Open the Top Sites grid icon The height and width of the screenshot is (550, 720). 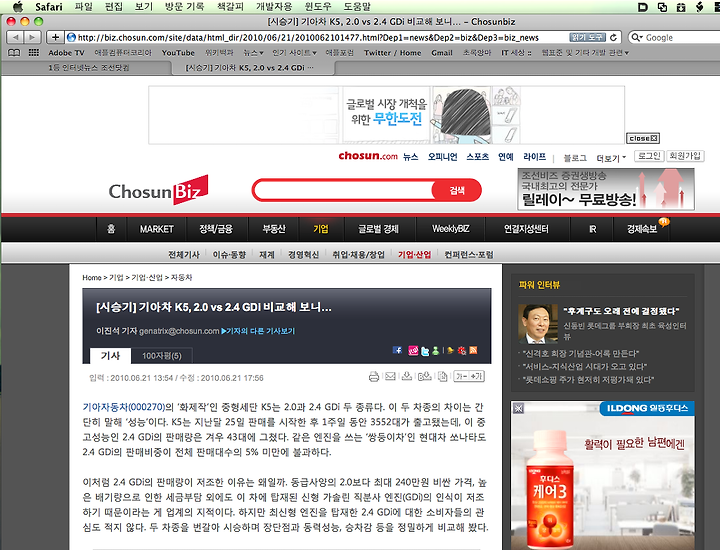tap(34, 53)
